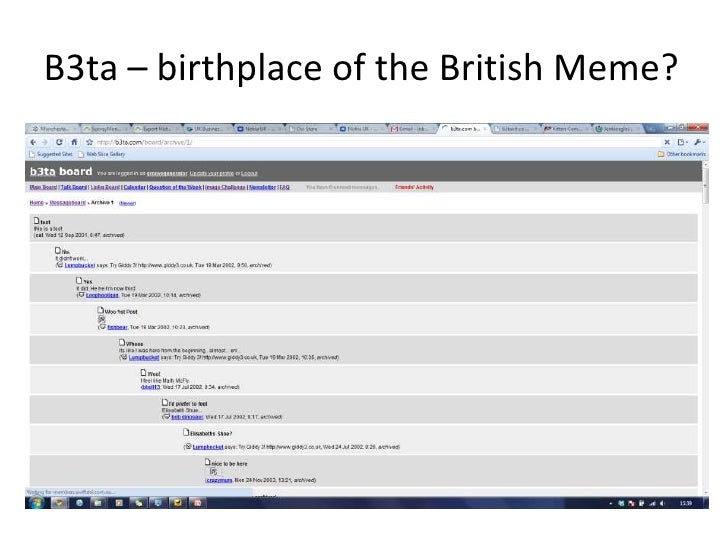The height and width of the screenshot is (546, 728).
Task: Stop loading with the X icon near address bar
Action: [x=667, y=142]
